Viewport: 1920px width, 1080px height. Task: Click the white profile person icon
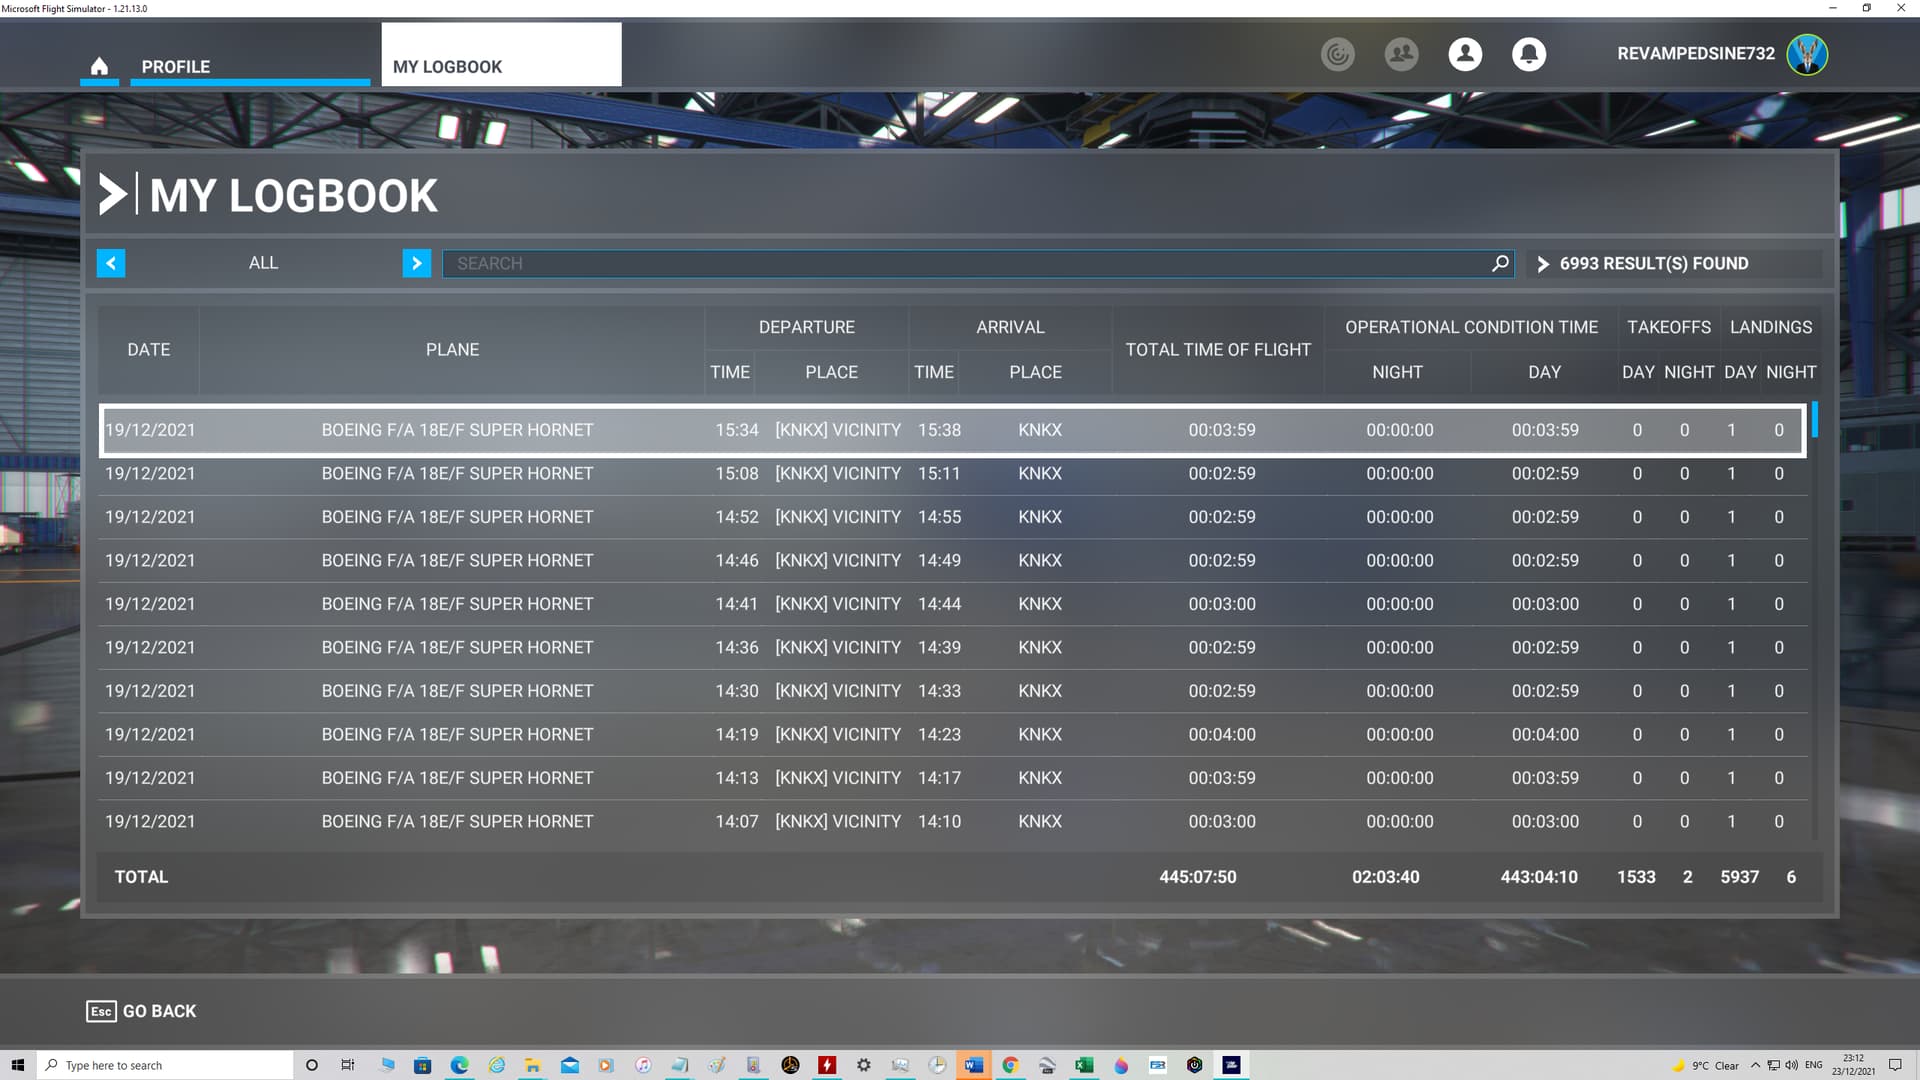click(x=1465, y=55)
